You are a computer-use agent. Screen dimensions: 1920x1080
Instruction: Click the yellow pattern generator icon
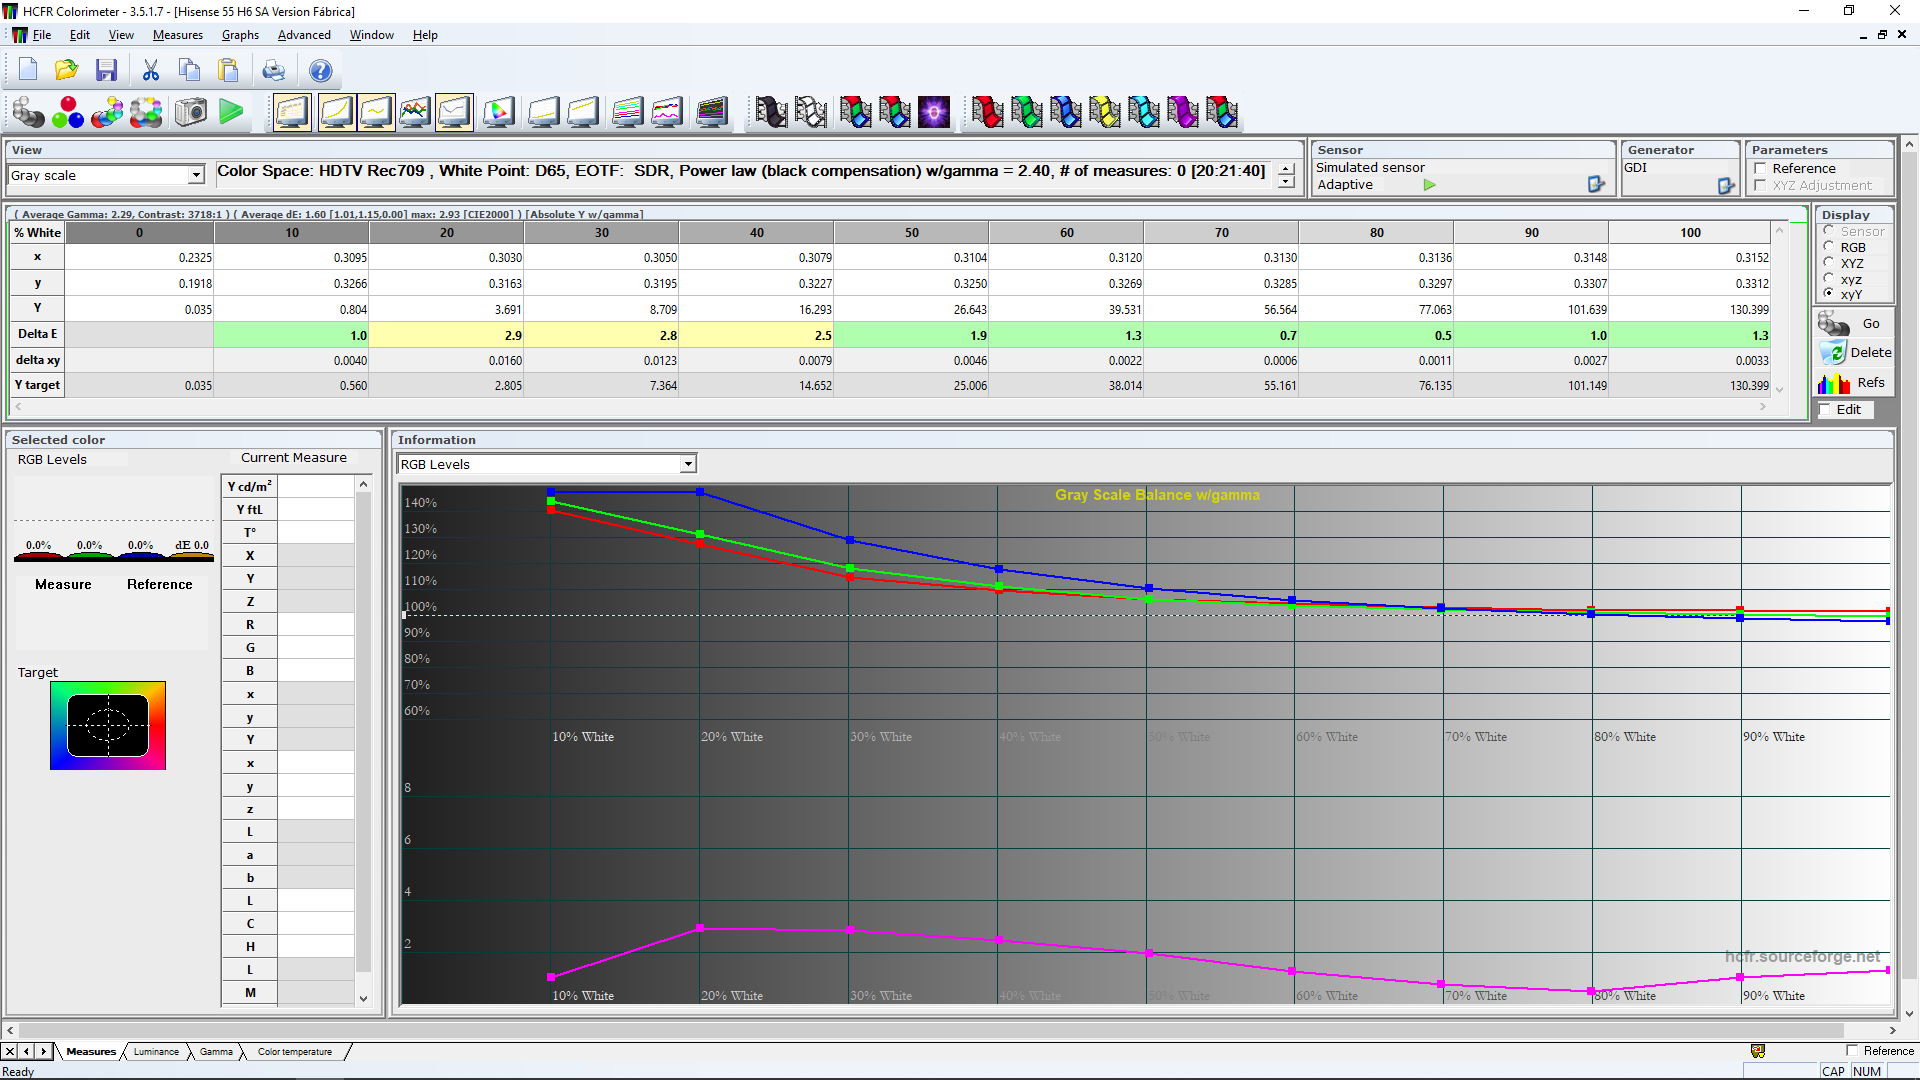point(1104,112)
